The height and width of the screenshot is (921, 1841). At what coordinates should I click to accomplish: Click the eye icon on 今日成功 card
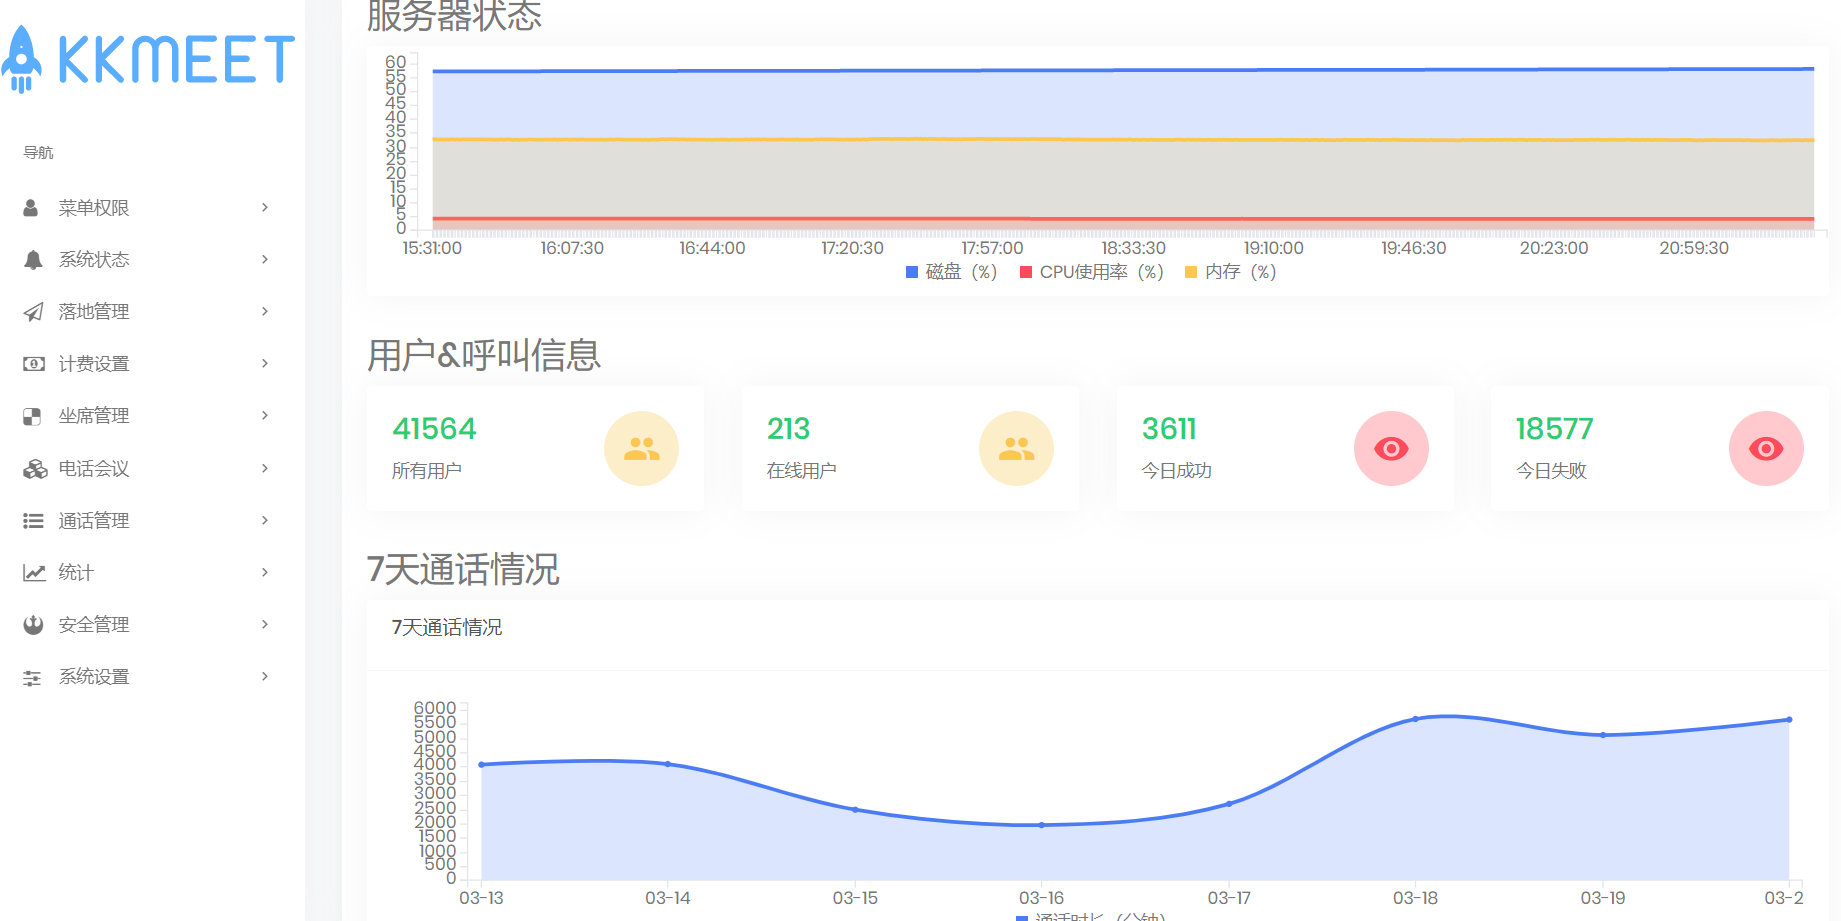(x=1391, y=448)
